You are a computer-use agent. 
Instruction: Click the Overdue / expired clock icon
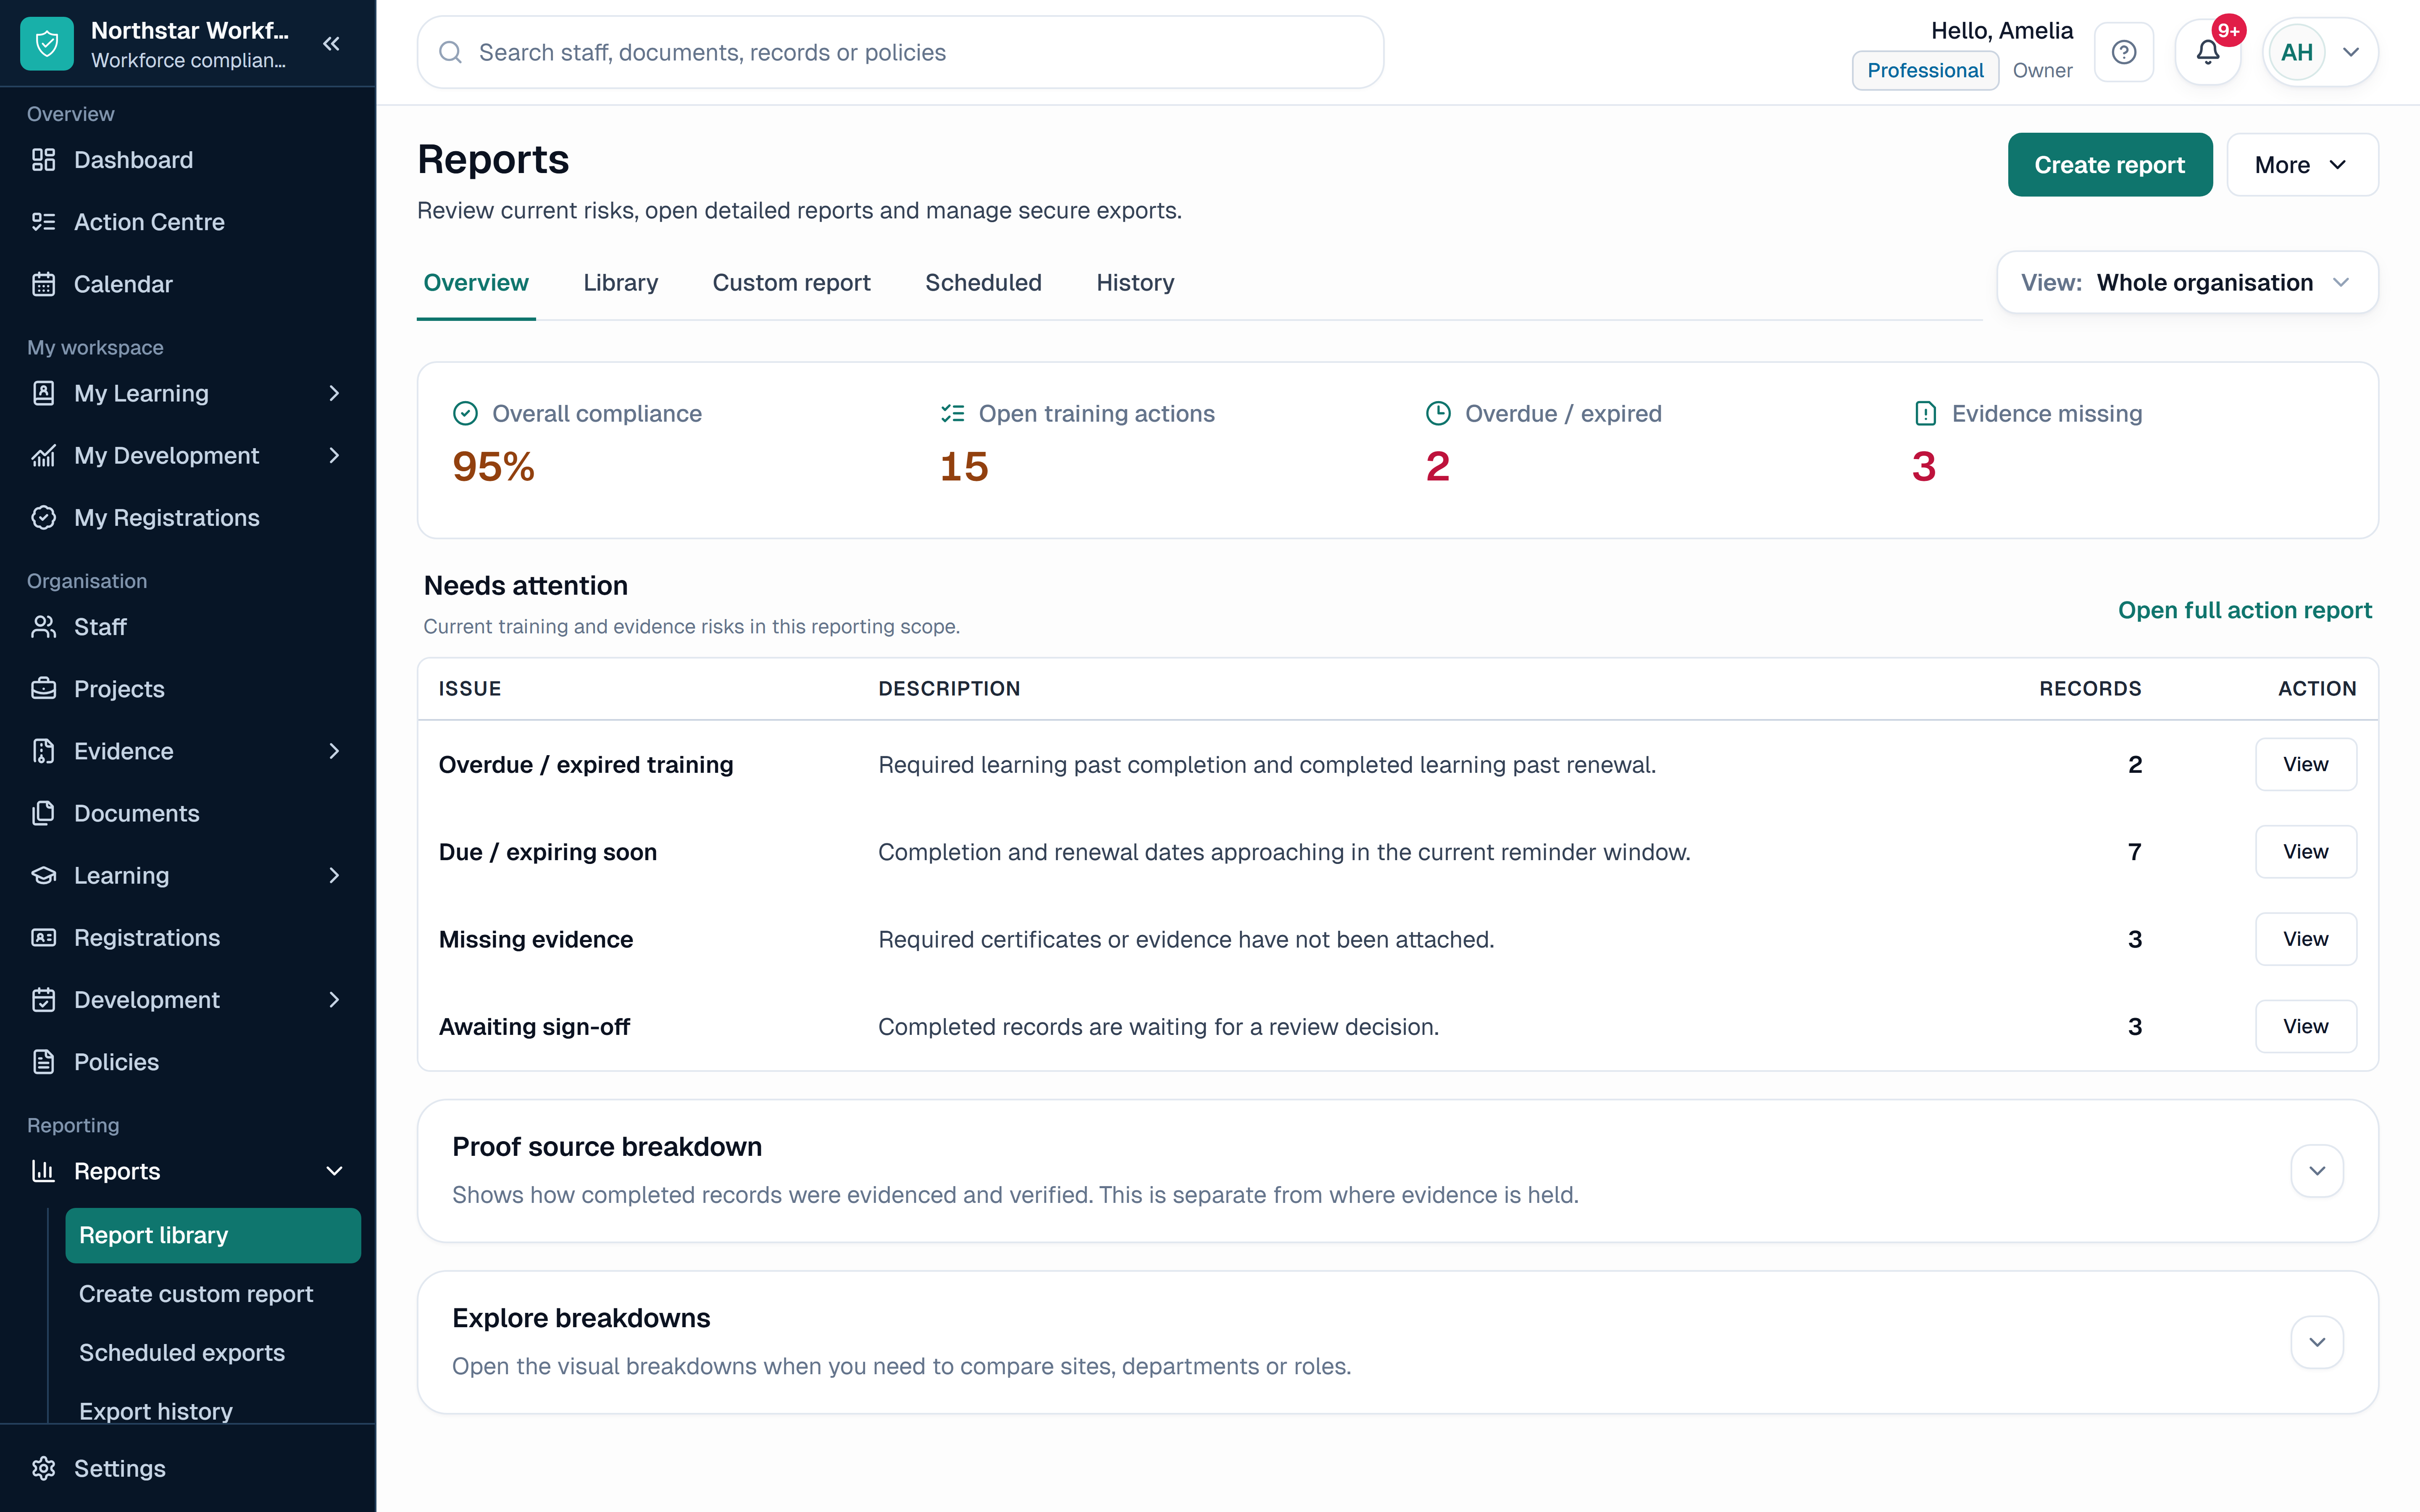pyautogui.click(x=1438, y=413)
